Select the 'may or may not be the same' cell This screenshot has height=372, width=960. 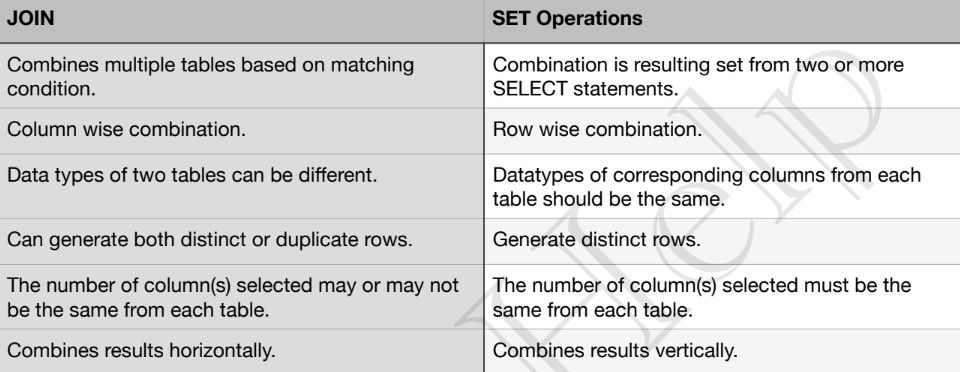(242, 297)
